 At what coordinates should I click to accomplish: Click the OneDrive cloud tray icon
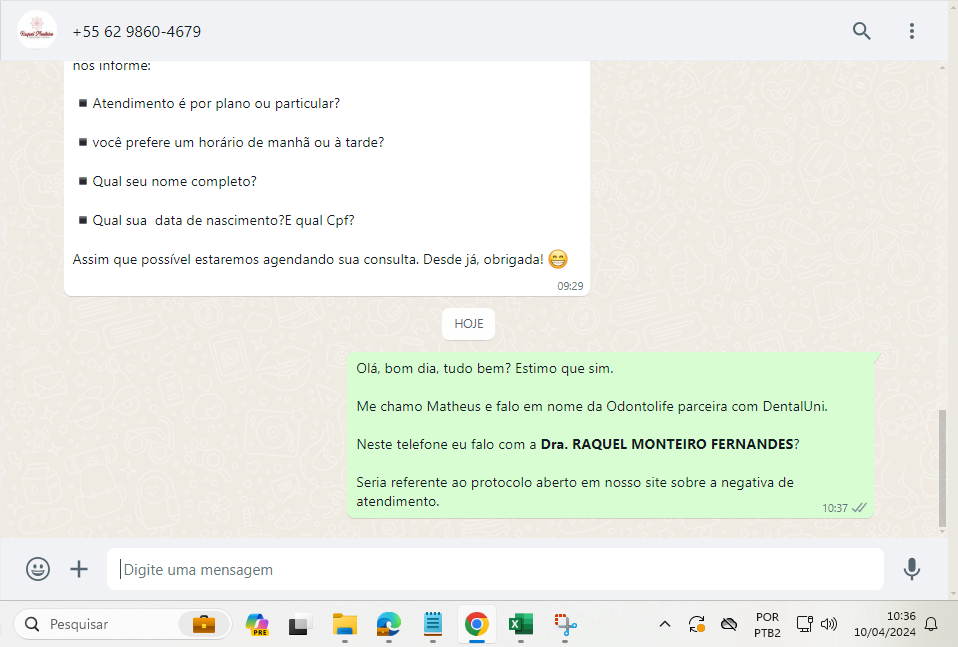click(x=728, y=624)
